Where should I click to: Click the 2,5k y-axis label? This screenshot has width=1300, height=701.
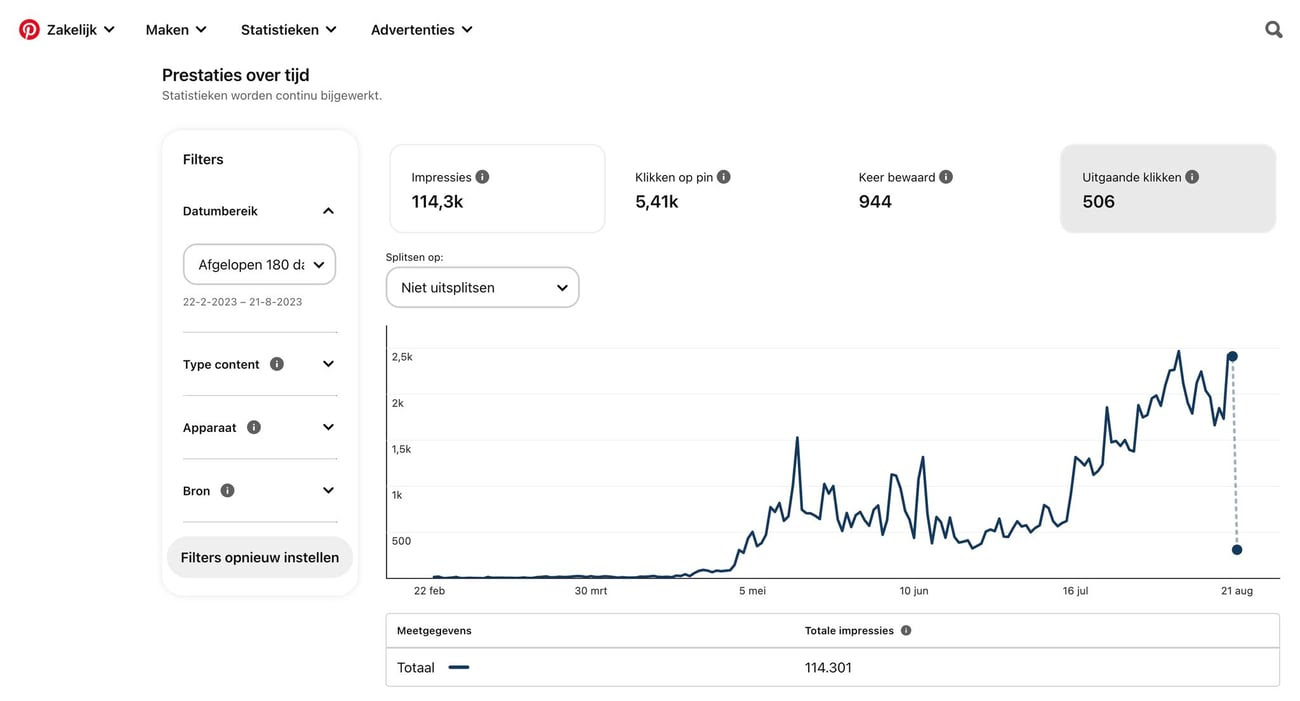tap(402, 357)
